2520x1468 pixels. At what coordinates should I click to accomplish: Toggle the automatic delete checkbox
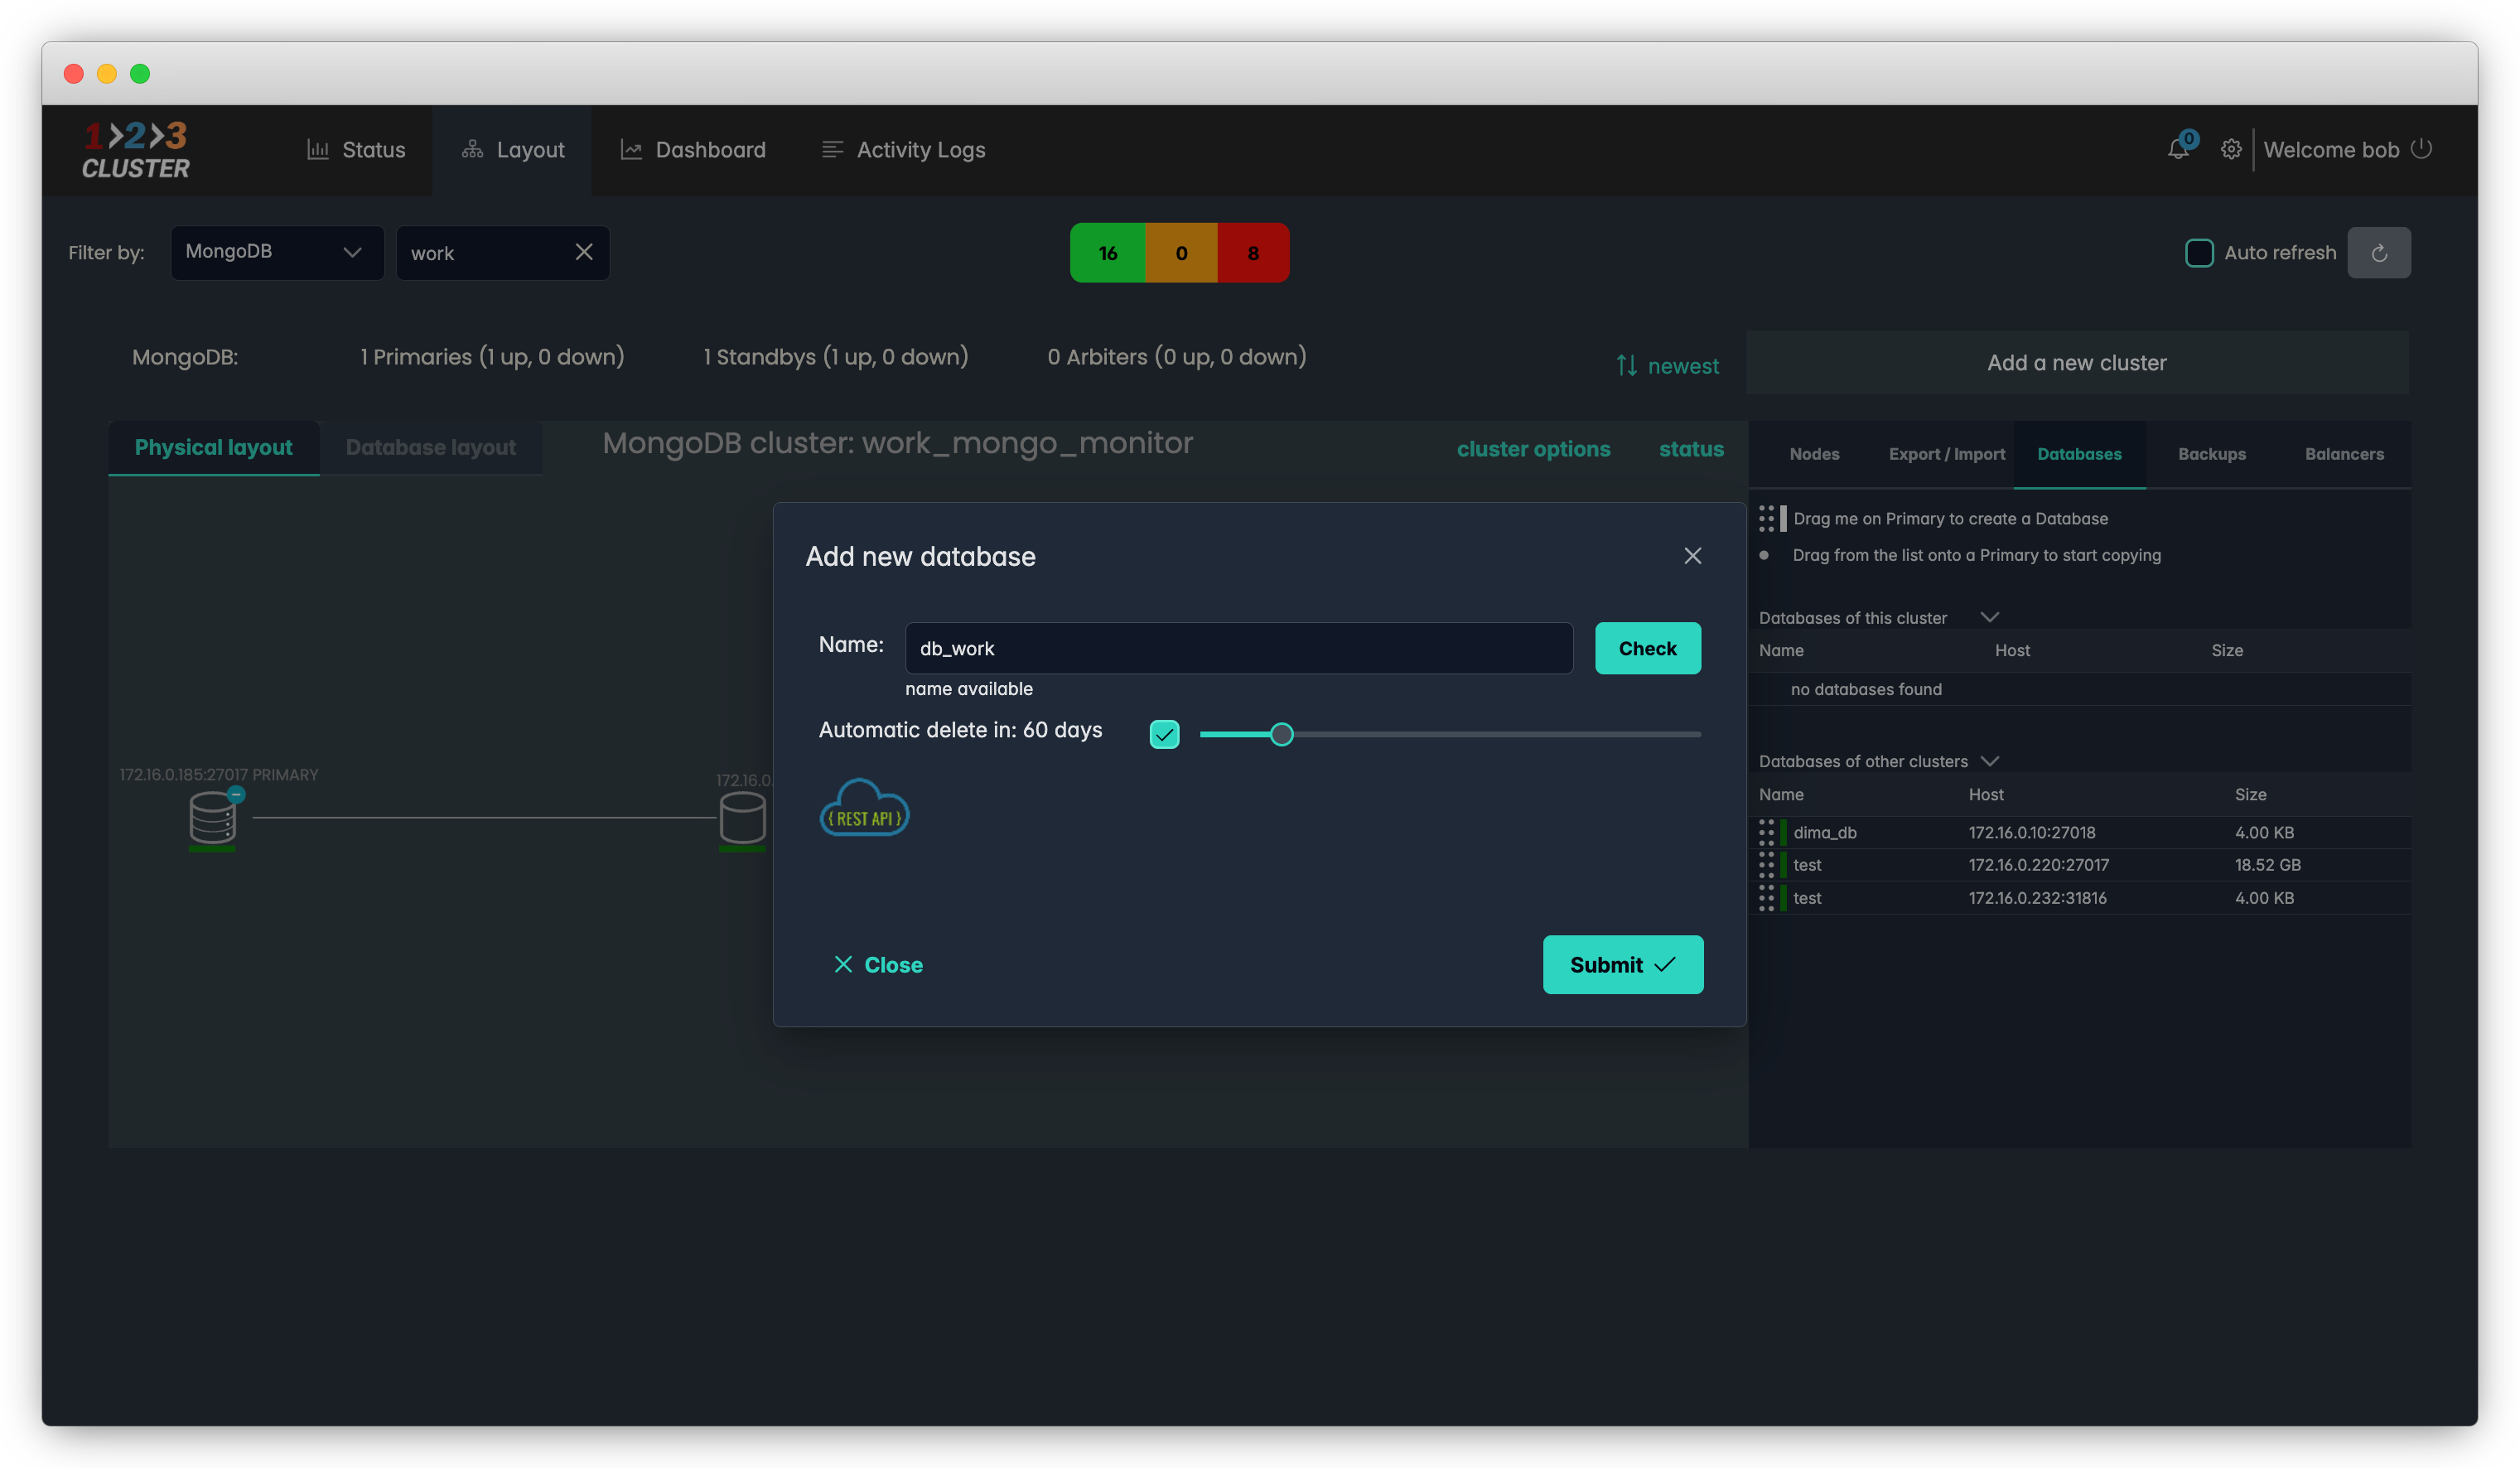pos(1164,734)
